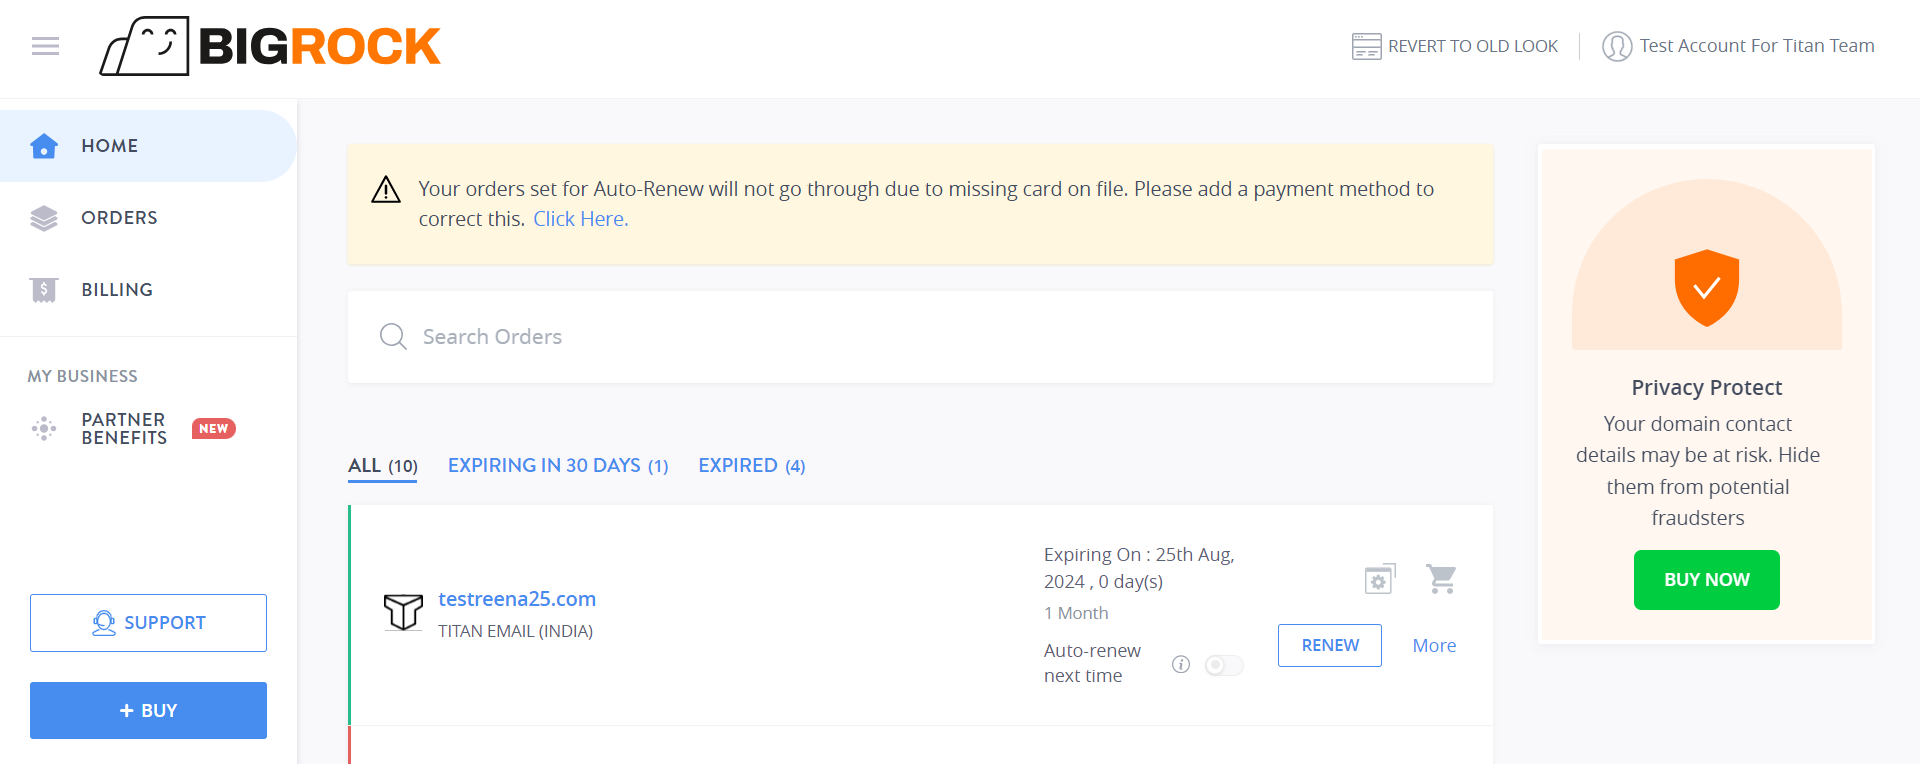1920x764 pixels.
Task: Click the auto-renew info icon
Action: point(1181,664)
